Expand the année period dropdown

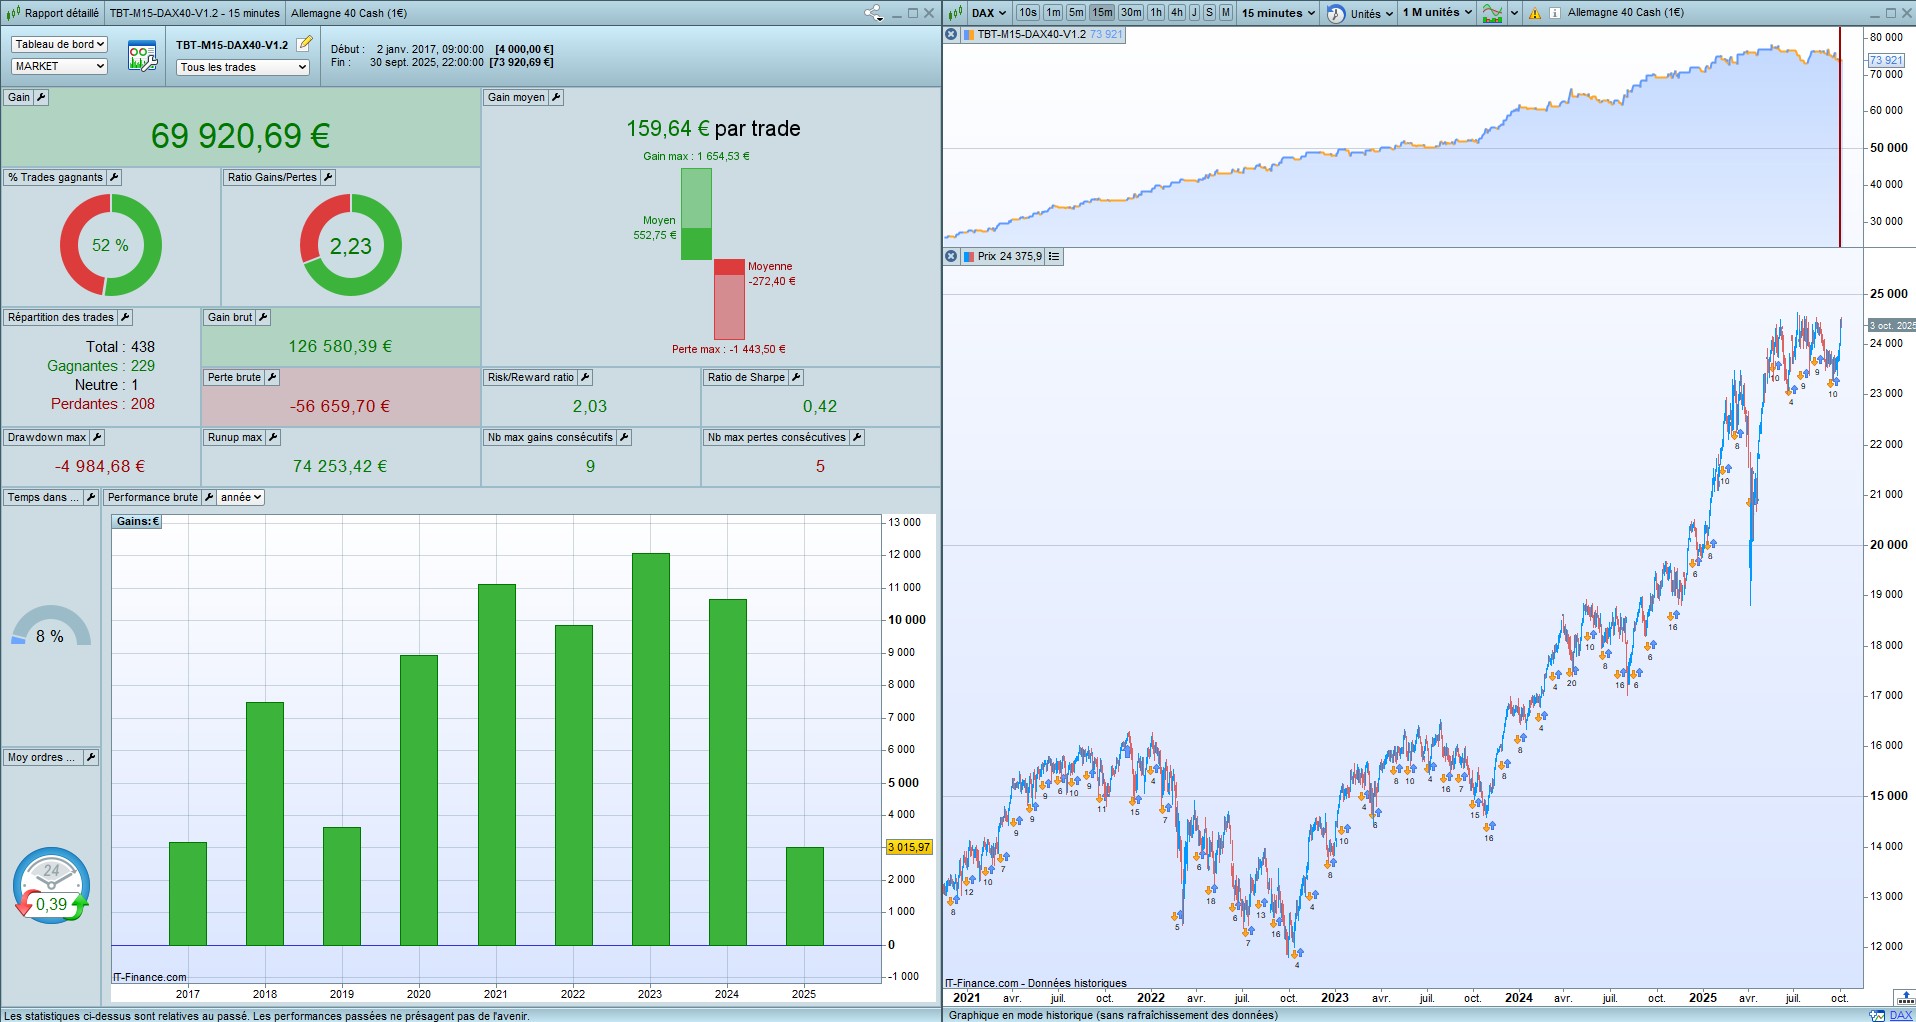coord(241,497)
